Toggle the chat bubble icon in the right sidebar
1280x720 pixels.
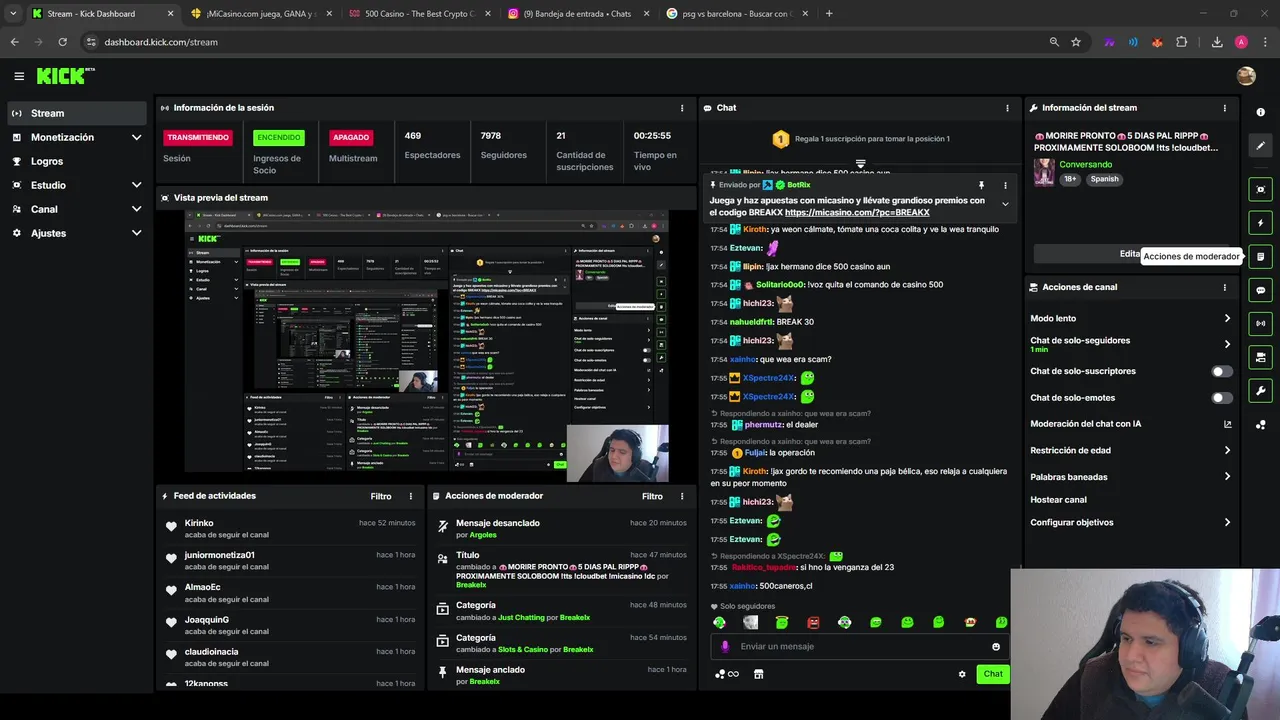pyautogui.click(x=1260, y=290)
